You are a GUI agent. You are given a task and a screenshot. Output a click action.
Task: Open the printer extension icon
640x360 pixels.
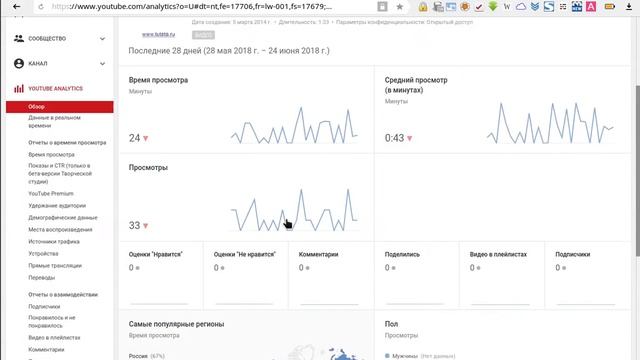pos(438,7)
